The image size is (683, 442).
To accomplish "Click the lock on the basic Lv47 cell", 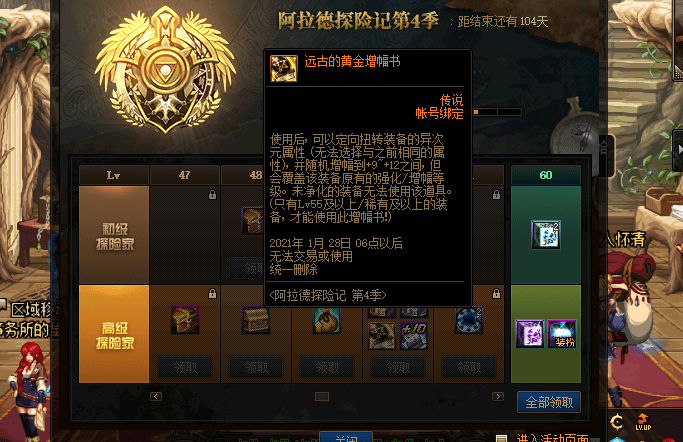I will tap(212, 195).
